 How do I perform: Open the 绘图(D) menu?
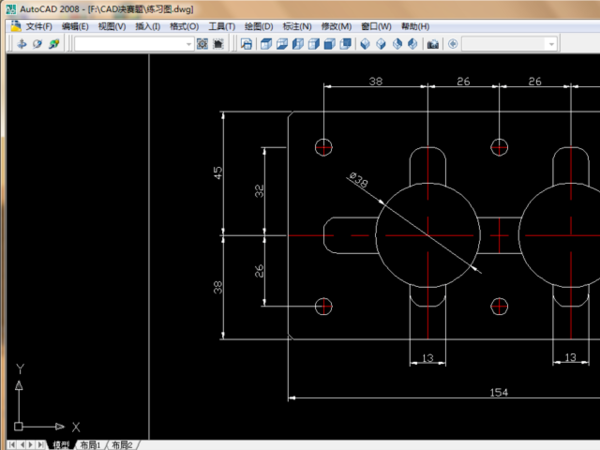260,26
